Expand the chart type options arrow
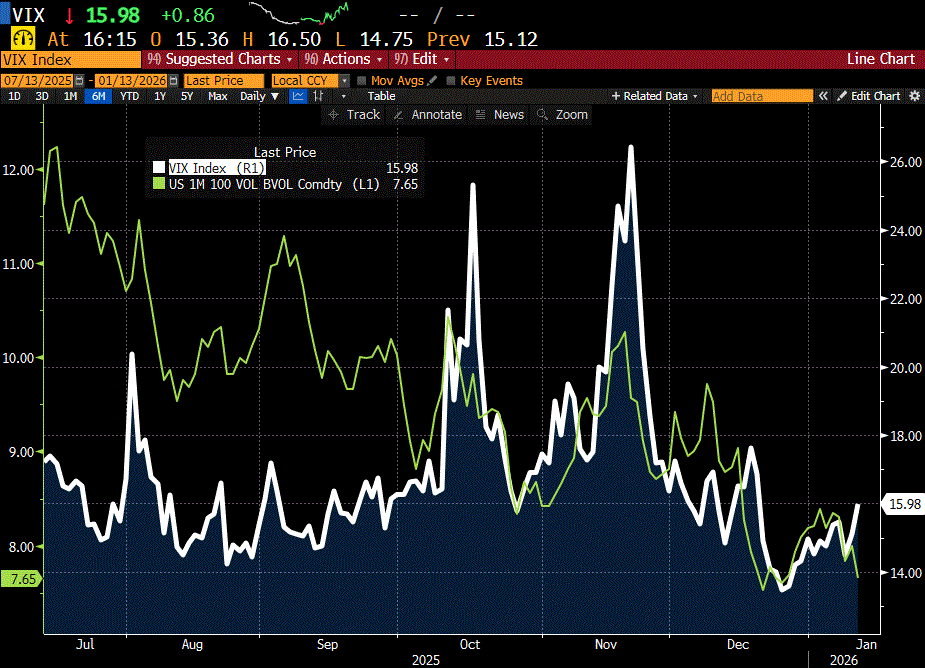 pos(343,96)
